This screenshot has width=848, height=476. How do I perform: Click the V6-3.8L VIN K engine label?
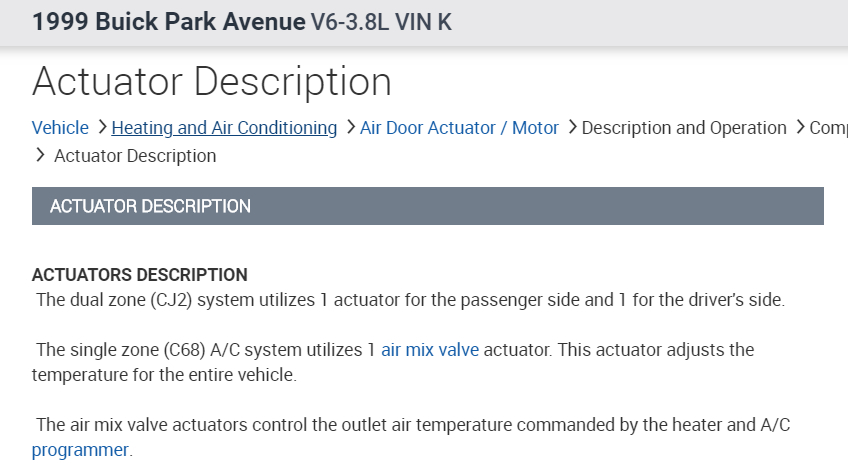click(x=381, y=22)
